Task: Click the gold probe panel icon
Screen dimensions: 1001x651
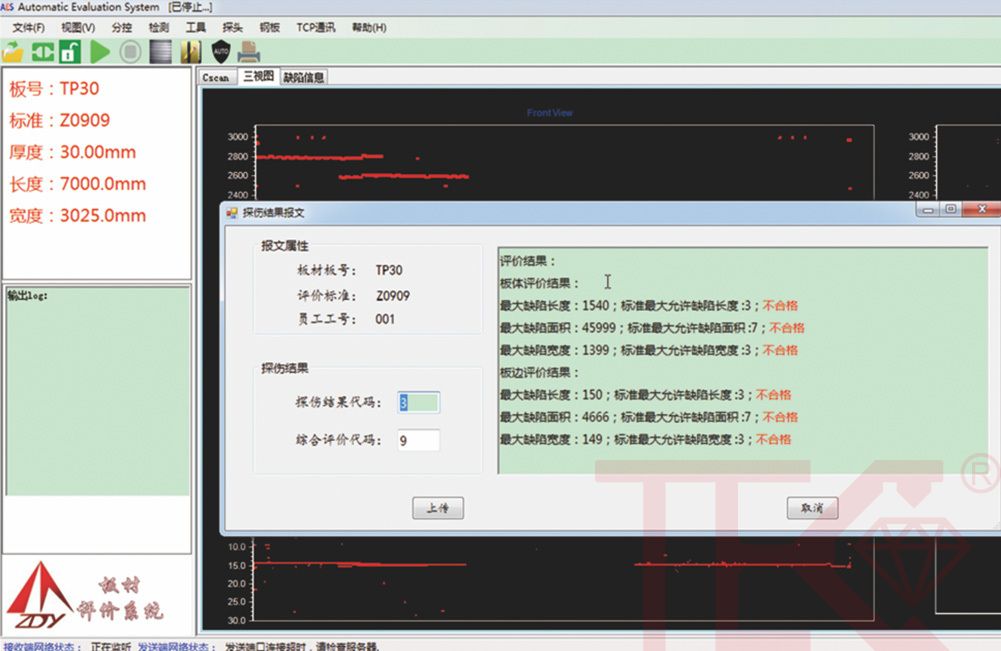Action: click(191, 51)
